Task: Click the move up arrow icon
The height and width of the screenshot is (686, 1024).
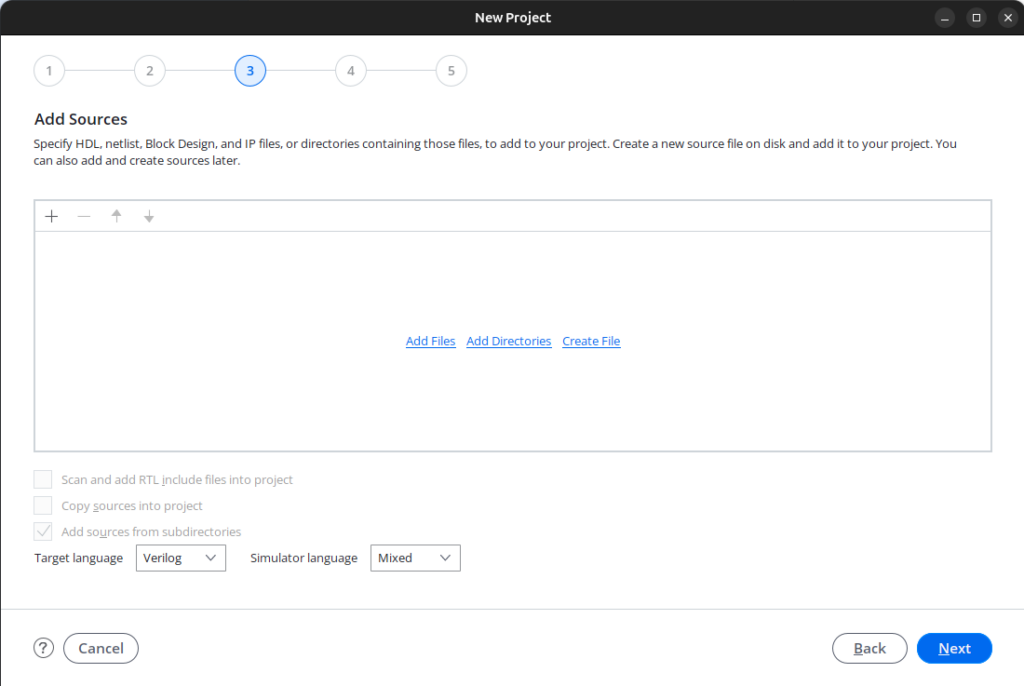Action: (x=116, y=216)
